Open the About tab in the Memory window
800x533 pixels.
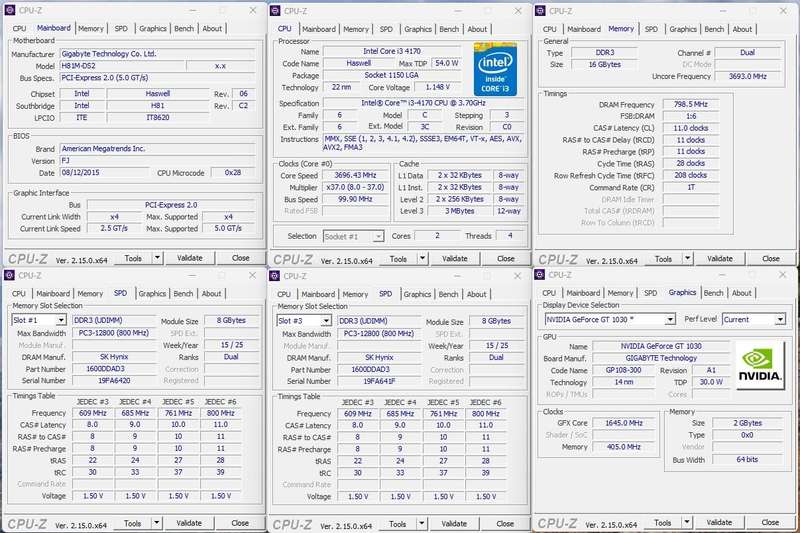pyautogui.click(x=742, y=29)
